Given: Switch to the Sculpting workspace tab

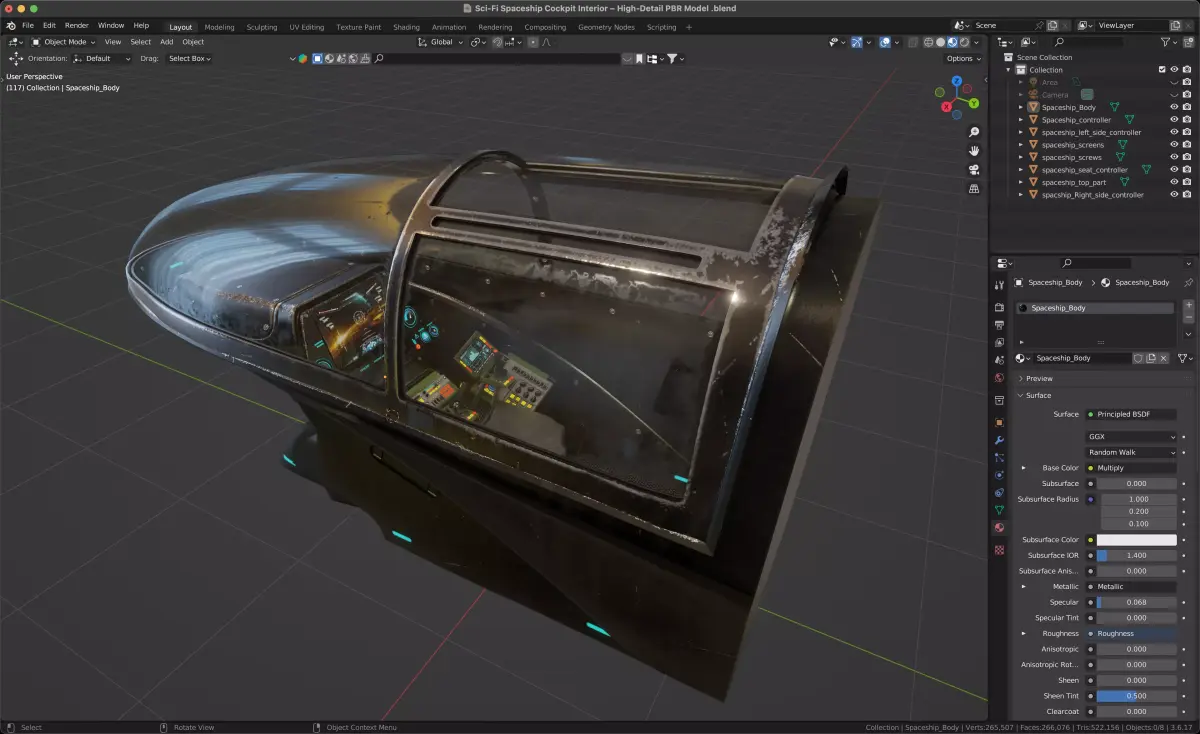Looking at the screenshot, I should pos(262,27).
